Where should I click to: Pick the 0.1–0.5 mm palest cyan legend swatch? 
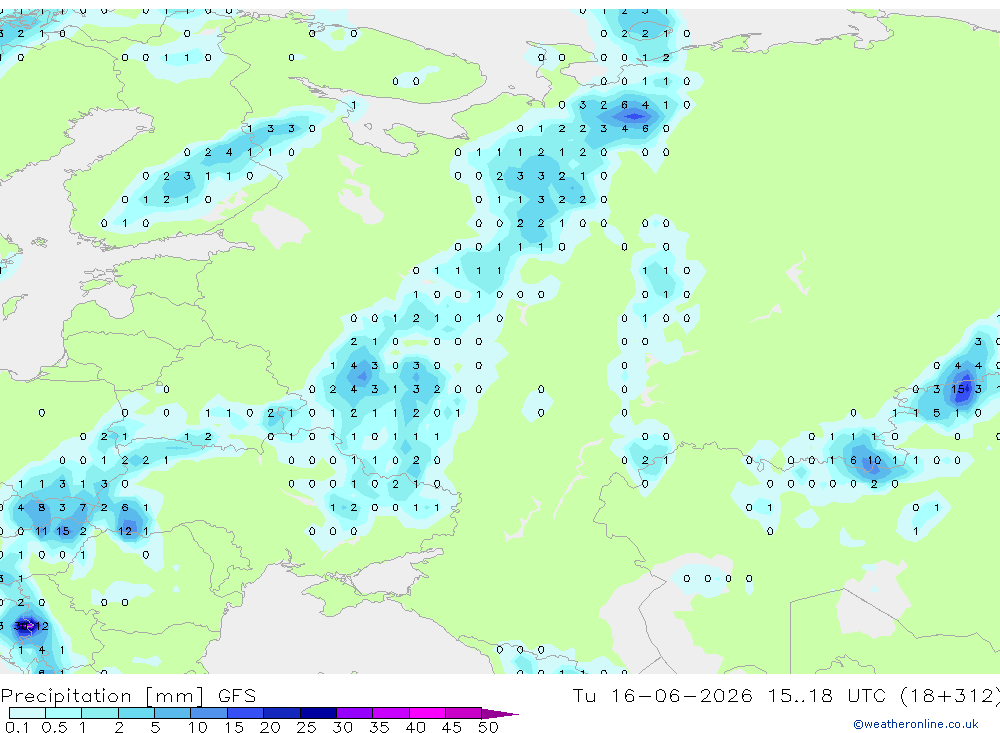(27, 713)
